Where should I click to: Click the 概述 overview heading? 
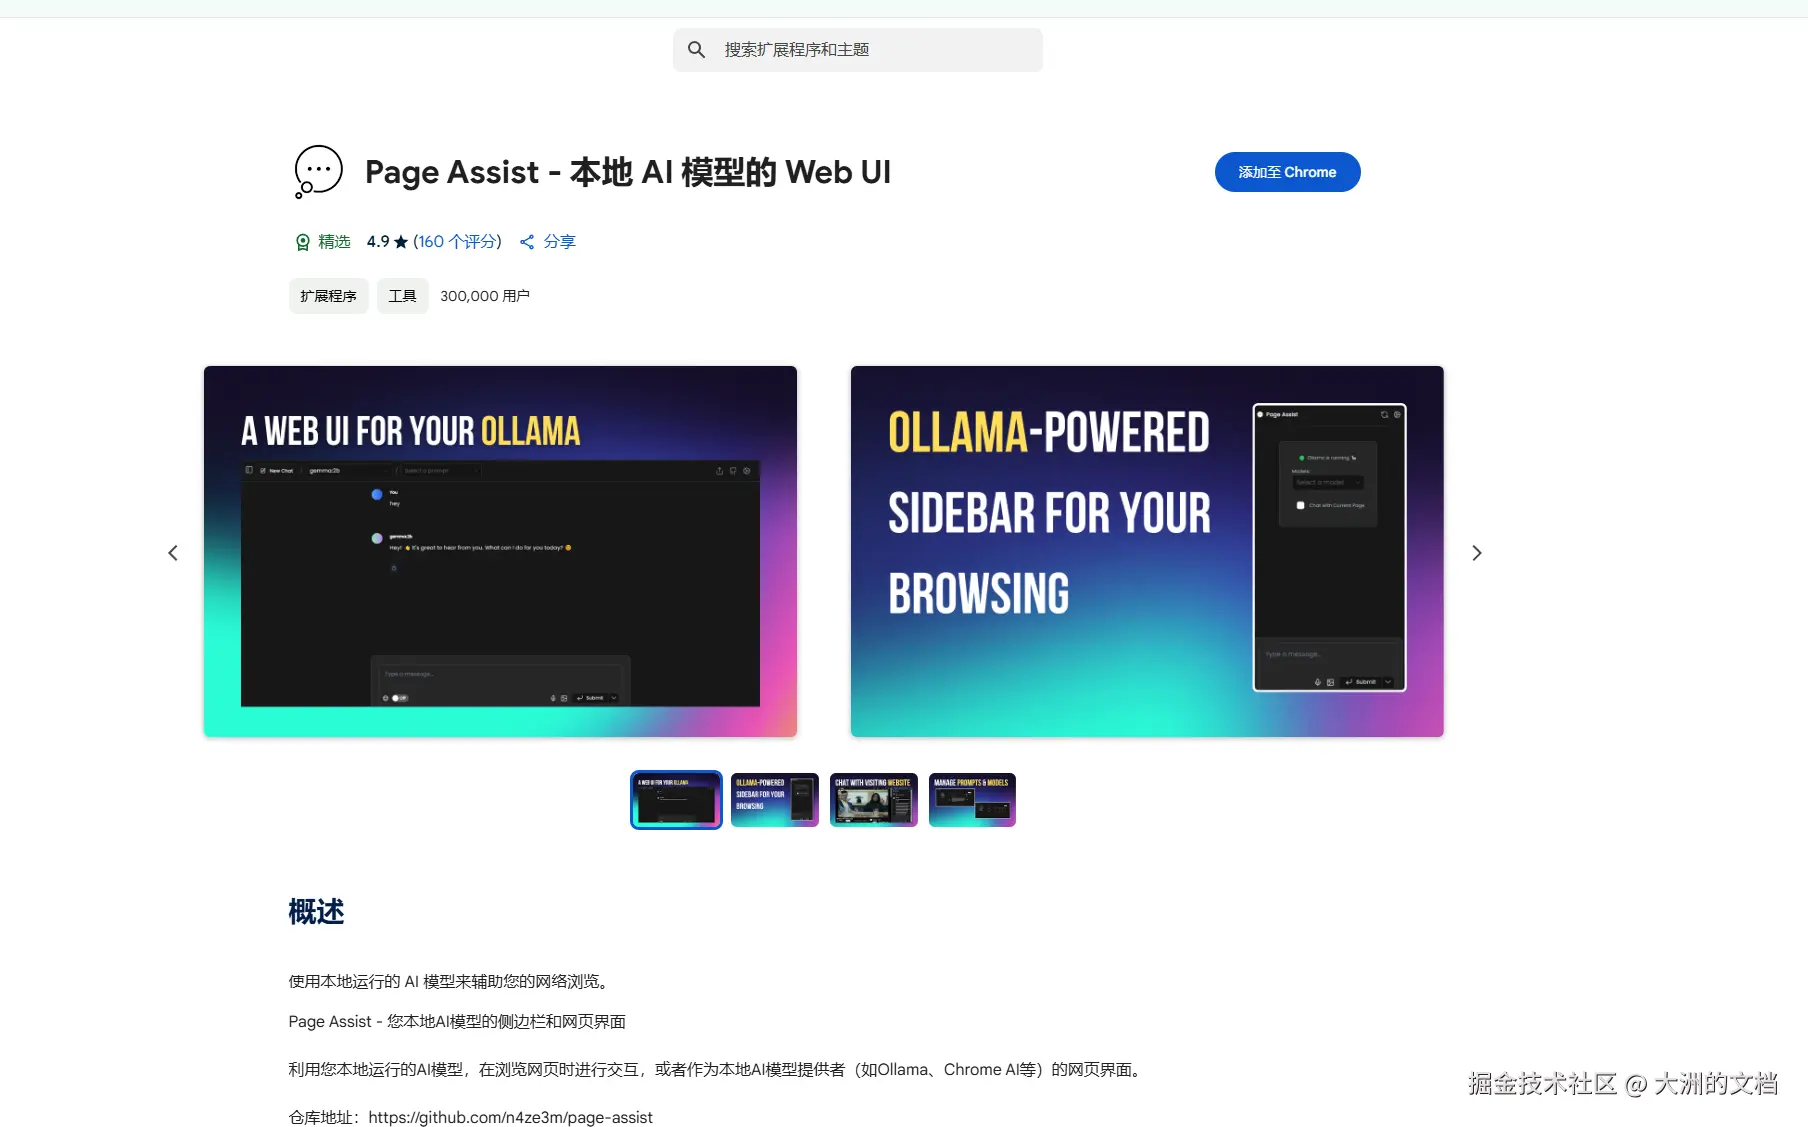316,912
